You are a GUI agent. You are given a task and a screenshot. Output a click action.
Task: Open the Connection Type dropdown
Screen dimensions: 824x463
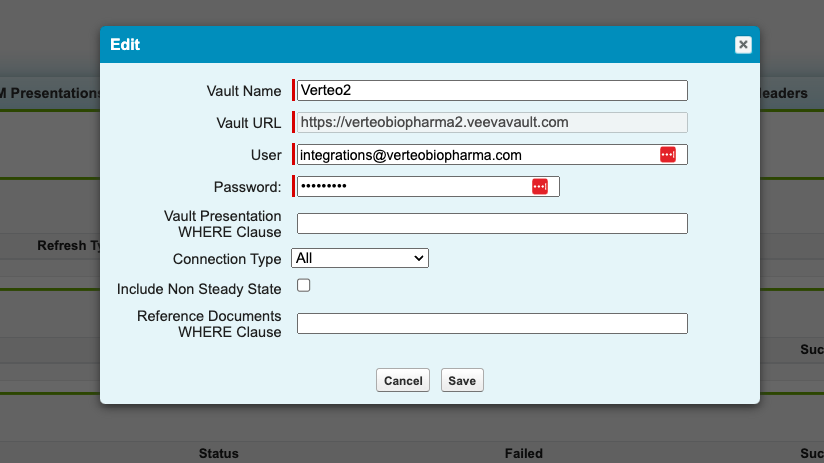(360, 258)
